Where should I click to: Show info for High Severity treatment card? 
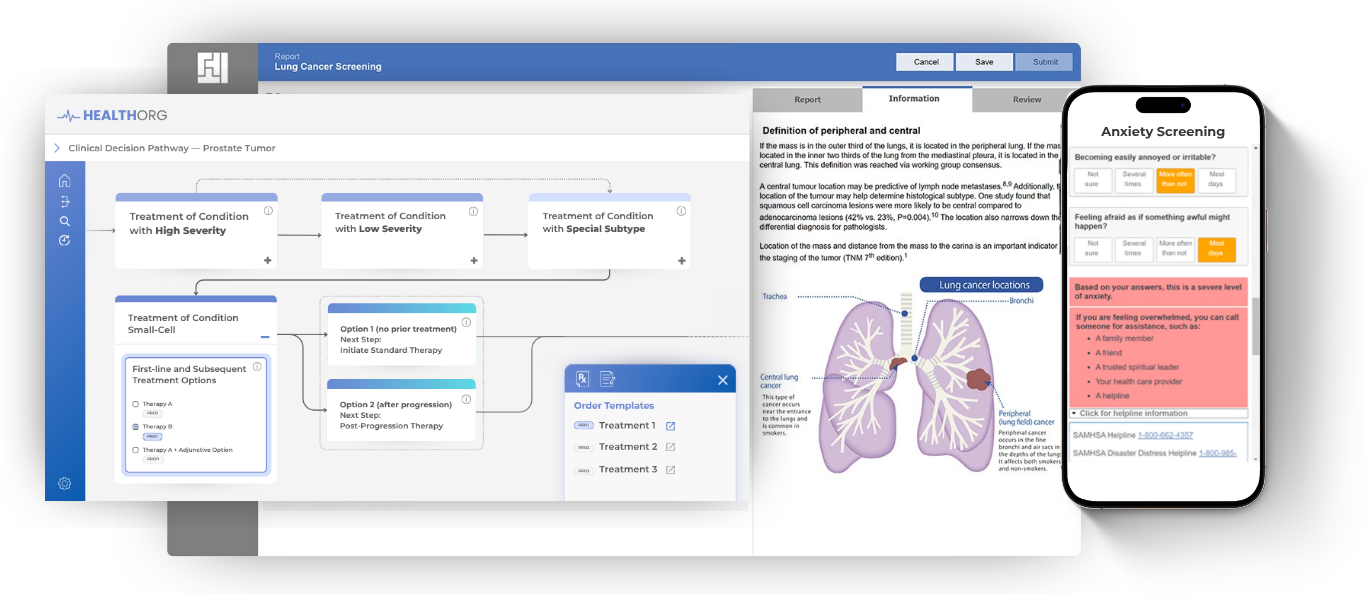(268, 211)
